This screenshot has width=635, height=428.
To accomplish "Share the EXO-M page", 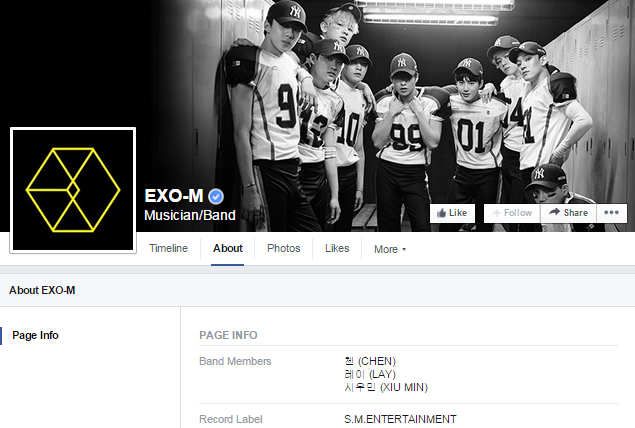I will pos(569,213).
